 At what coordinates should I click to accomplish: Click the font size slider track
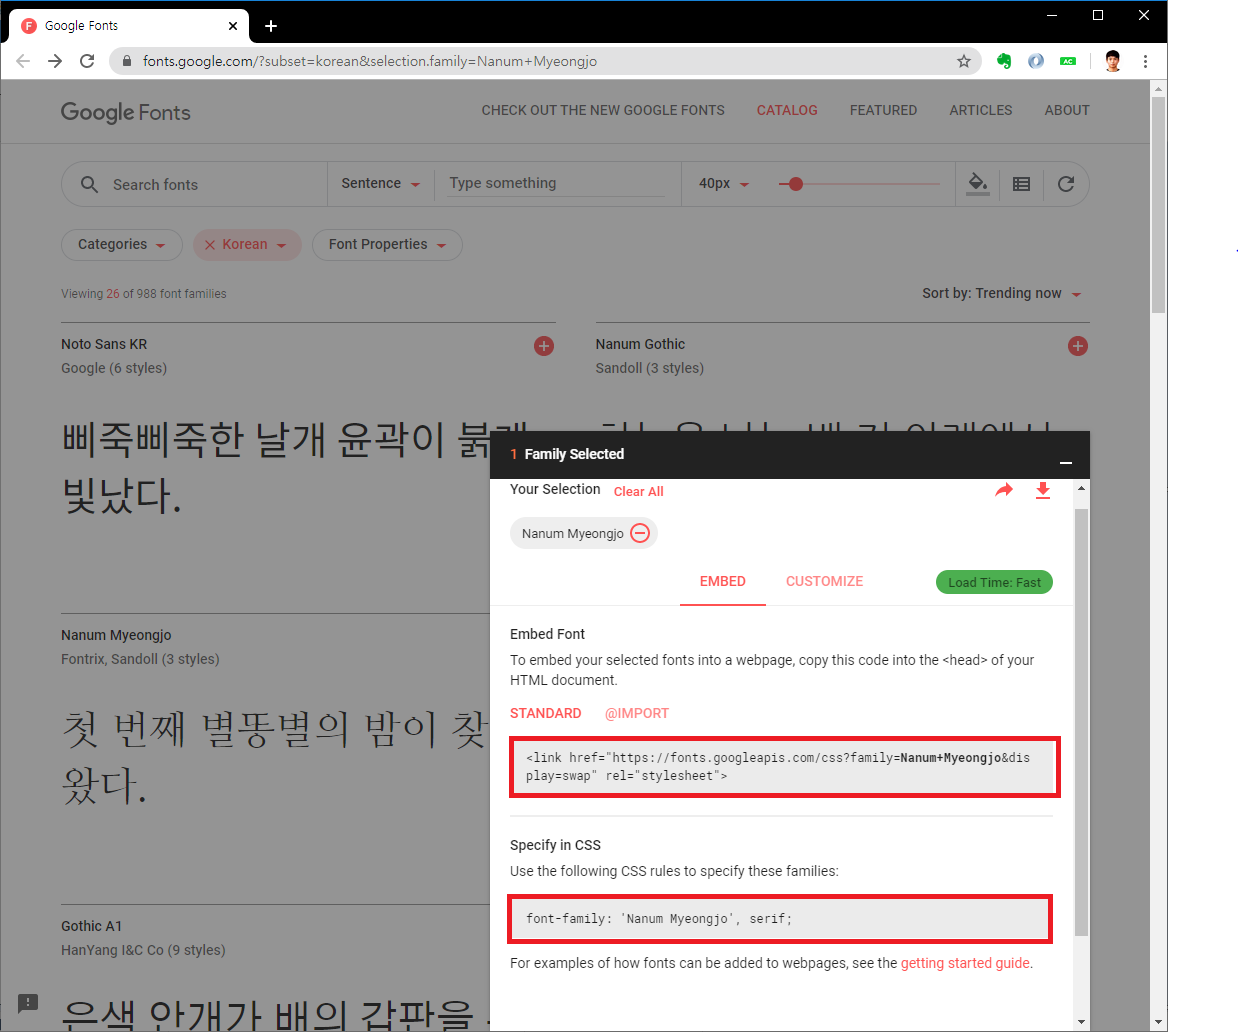coord(860,184)
